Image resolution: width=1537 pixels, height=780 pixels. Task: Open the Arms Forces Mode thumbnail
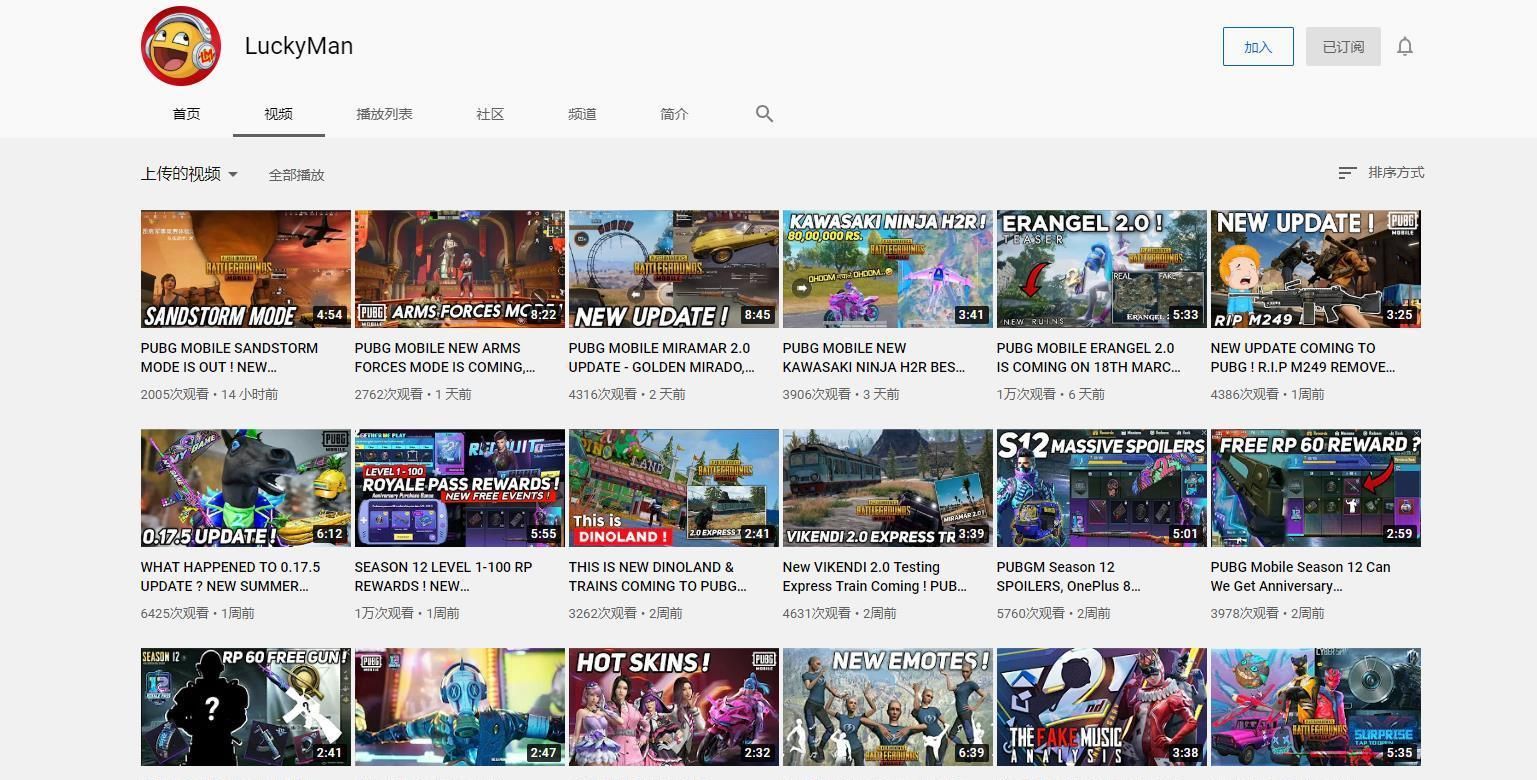click(x=460, y=269)
